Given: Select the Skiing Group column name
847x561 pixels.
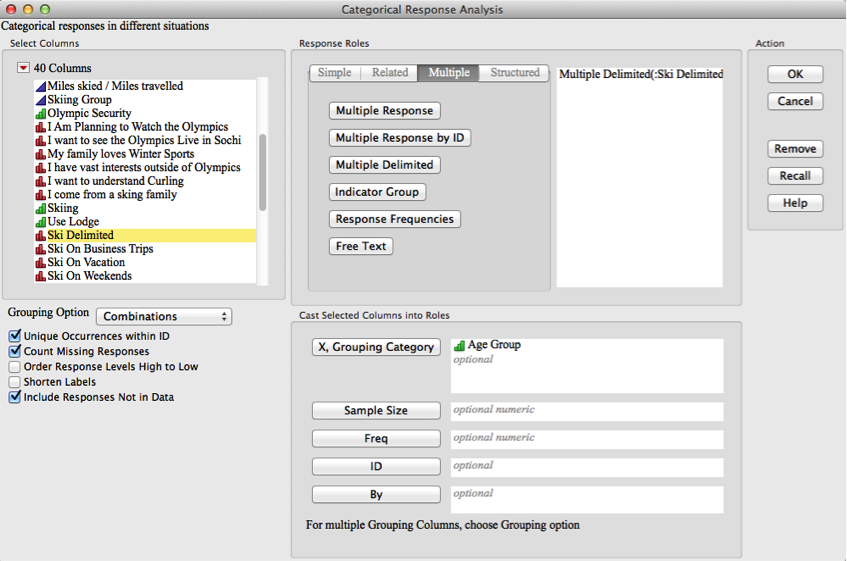Looking at the screenshot, I should (79, 100).
